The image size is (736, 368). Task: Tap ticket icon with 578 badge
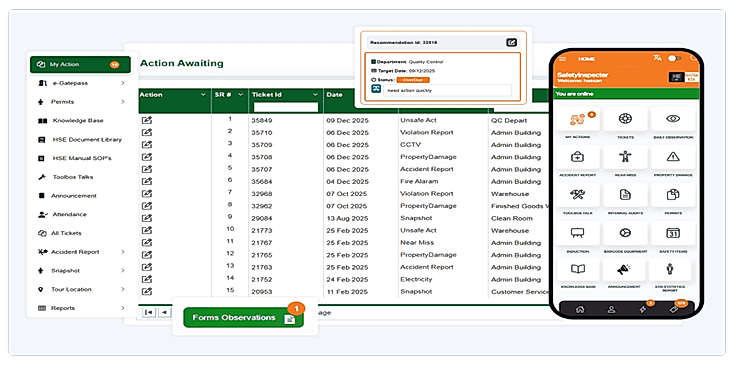click(x=674, y=309)
